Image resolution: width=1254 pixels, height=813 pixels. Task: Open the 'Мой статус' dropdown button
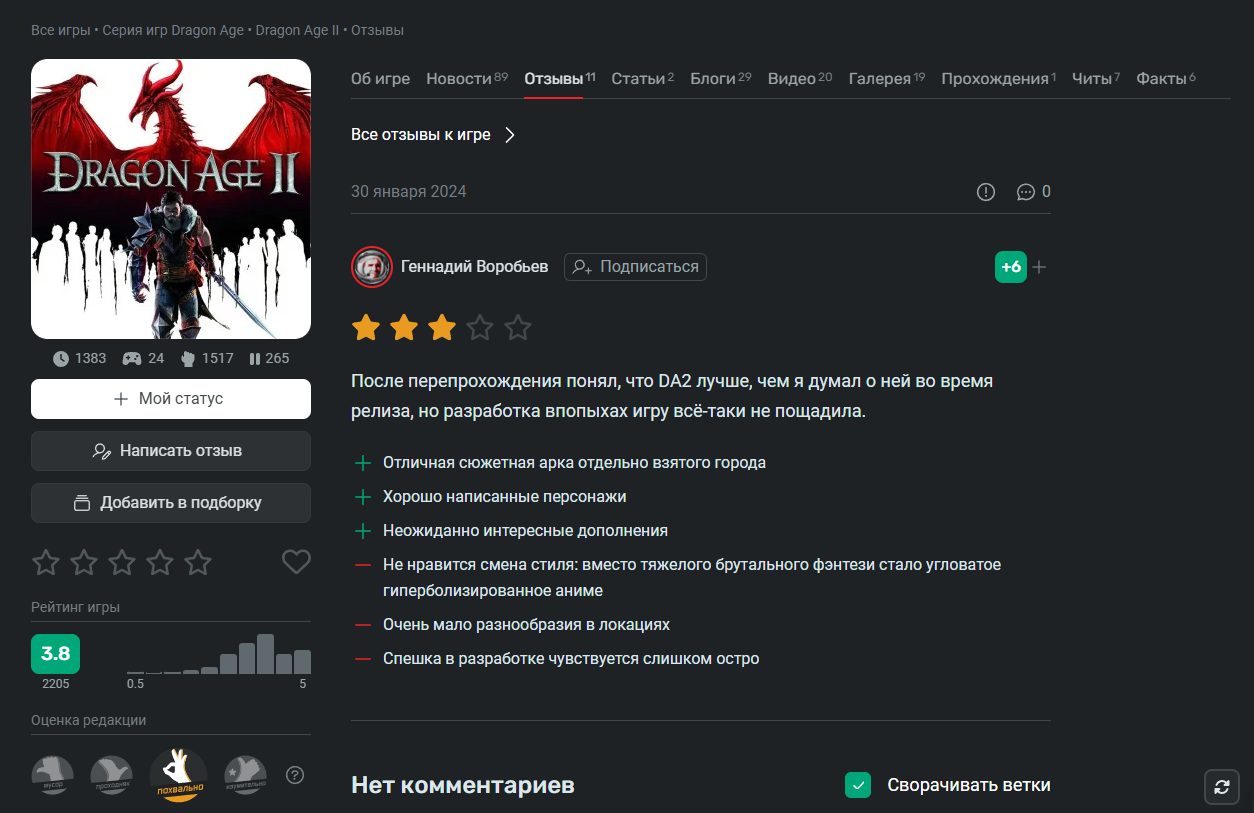[x=171, y=399]
